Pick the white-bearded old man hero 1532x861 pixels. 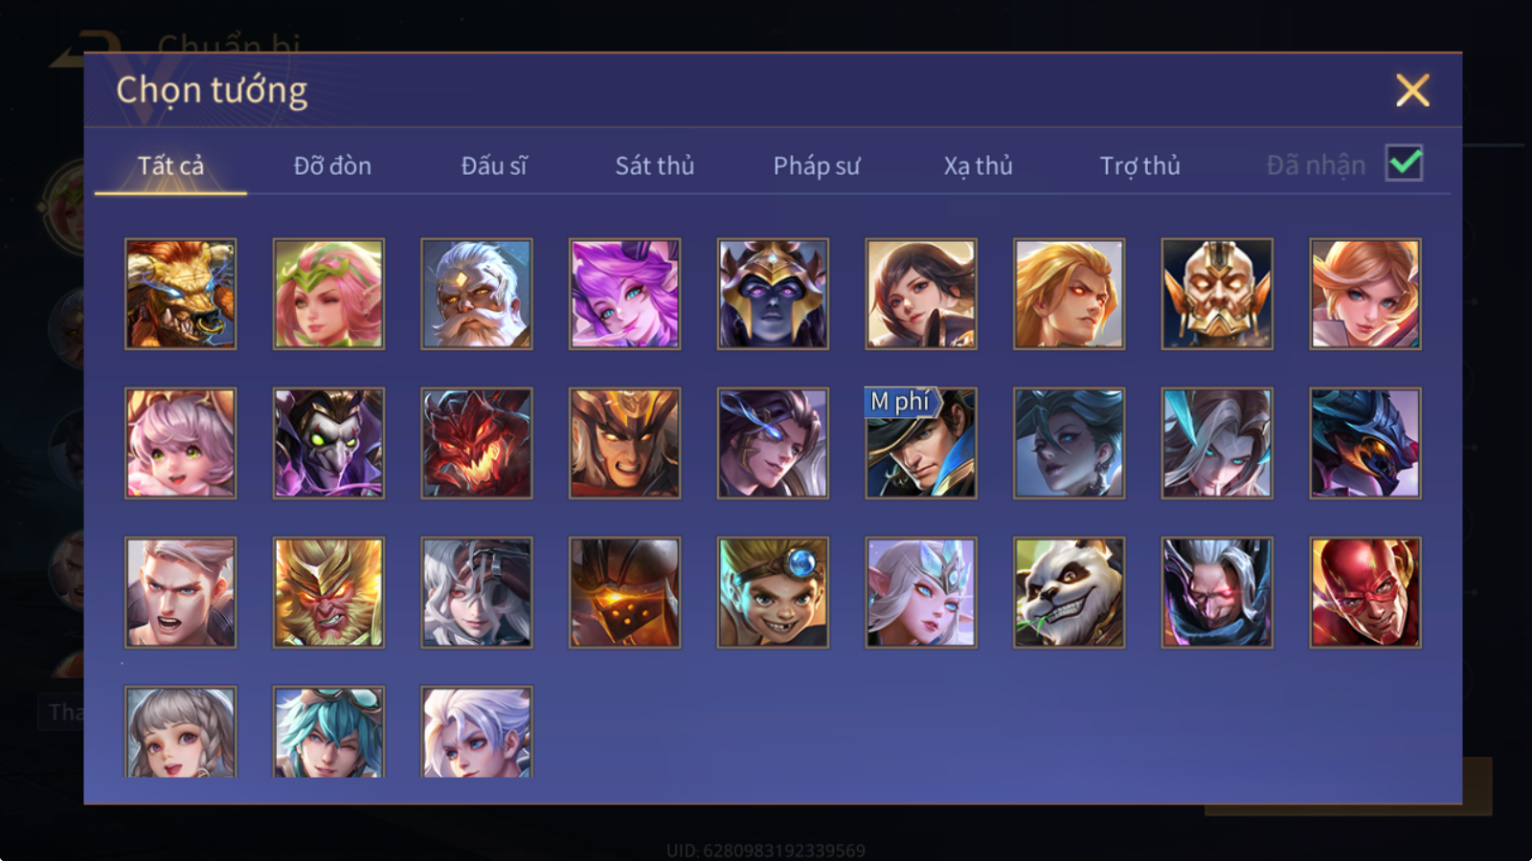pyautogui.click(x=477, y=294)
